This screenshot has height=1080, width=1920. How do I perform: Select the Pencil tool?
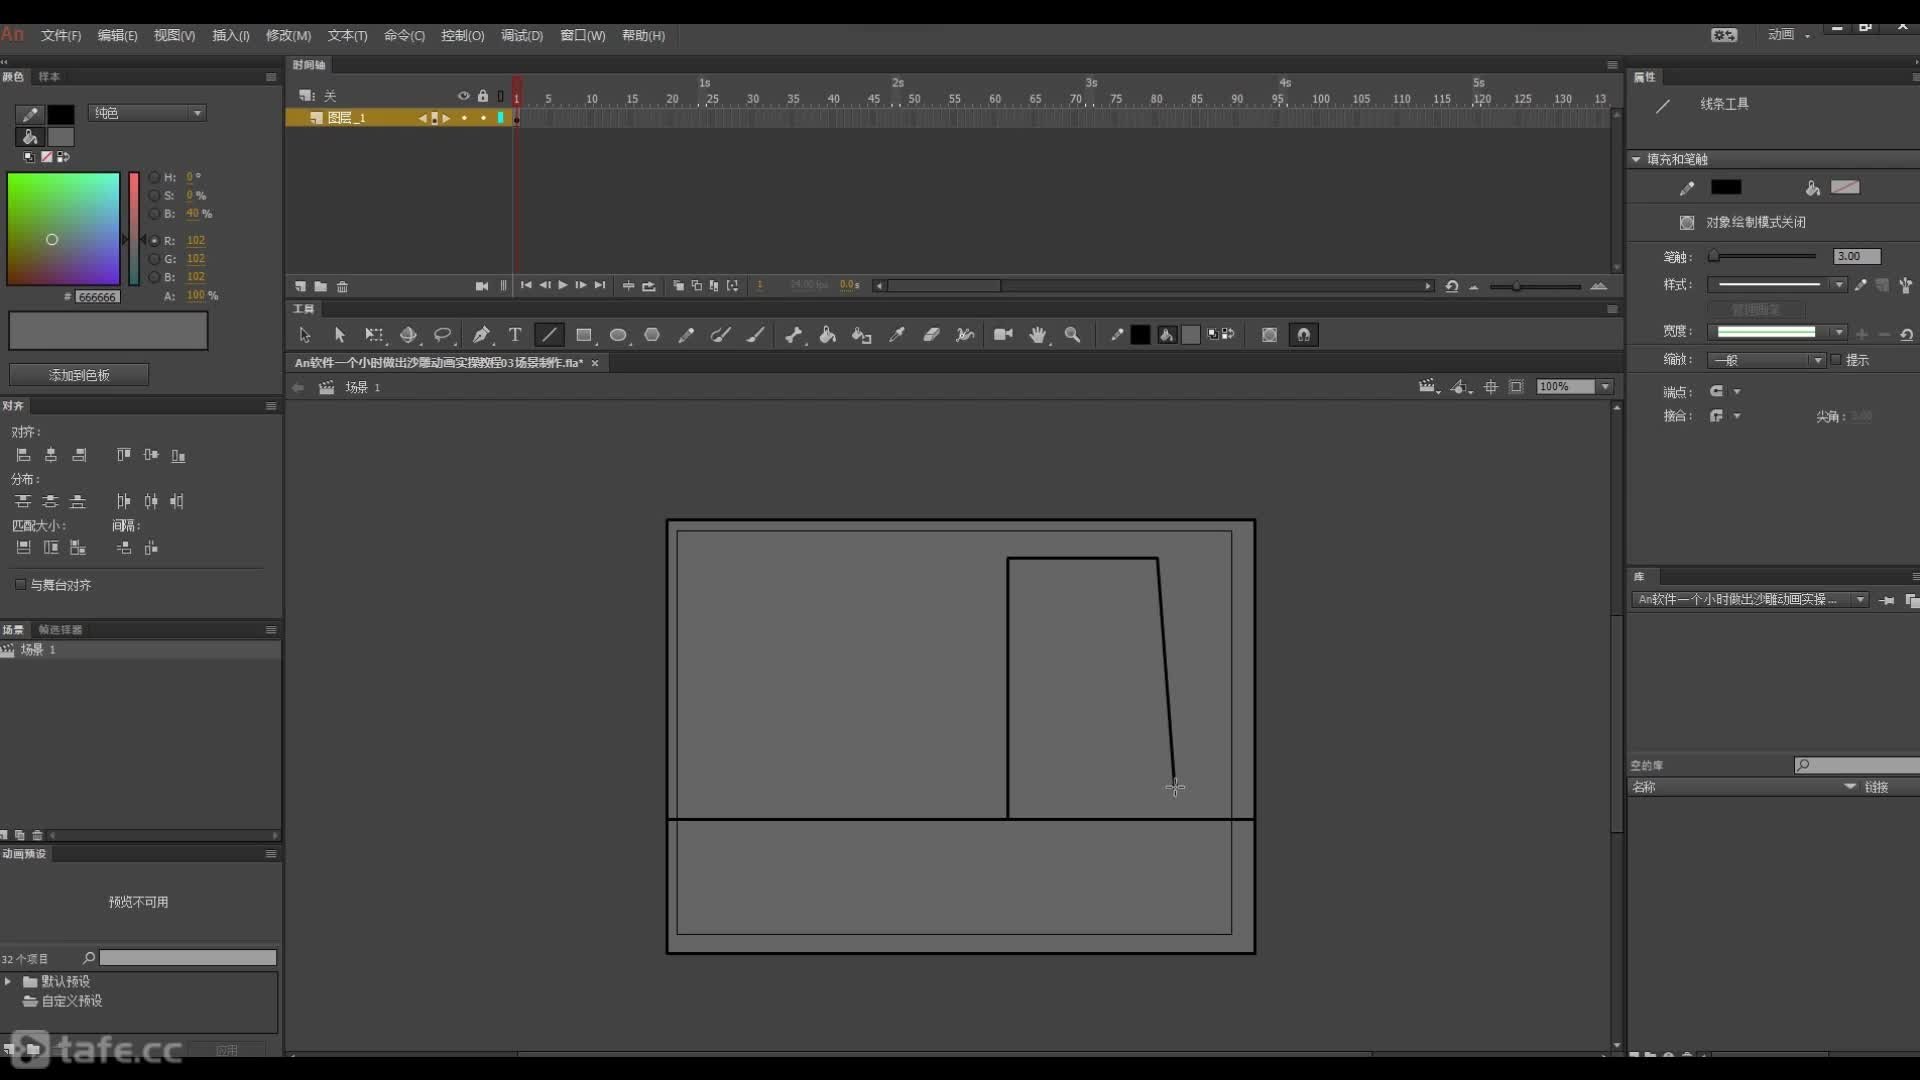[x=686, y=335]
